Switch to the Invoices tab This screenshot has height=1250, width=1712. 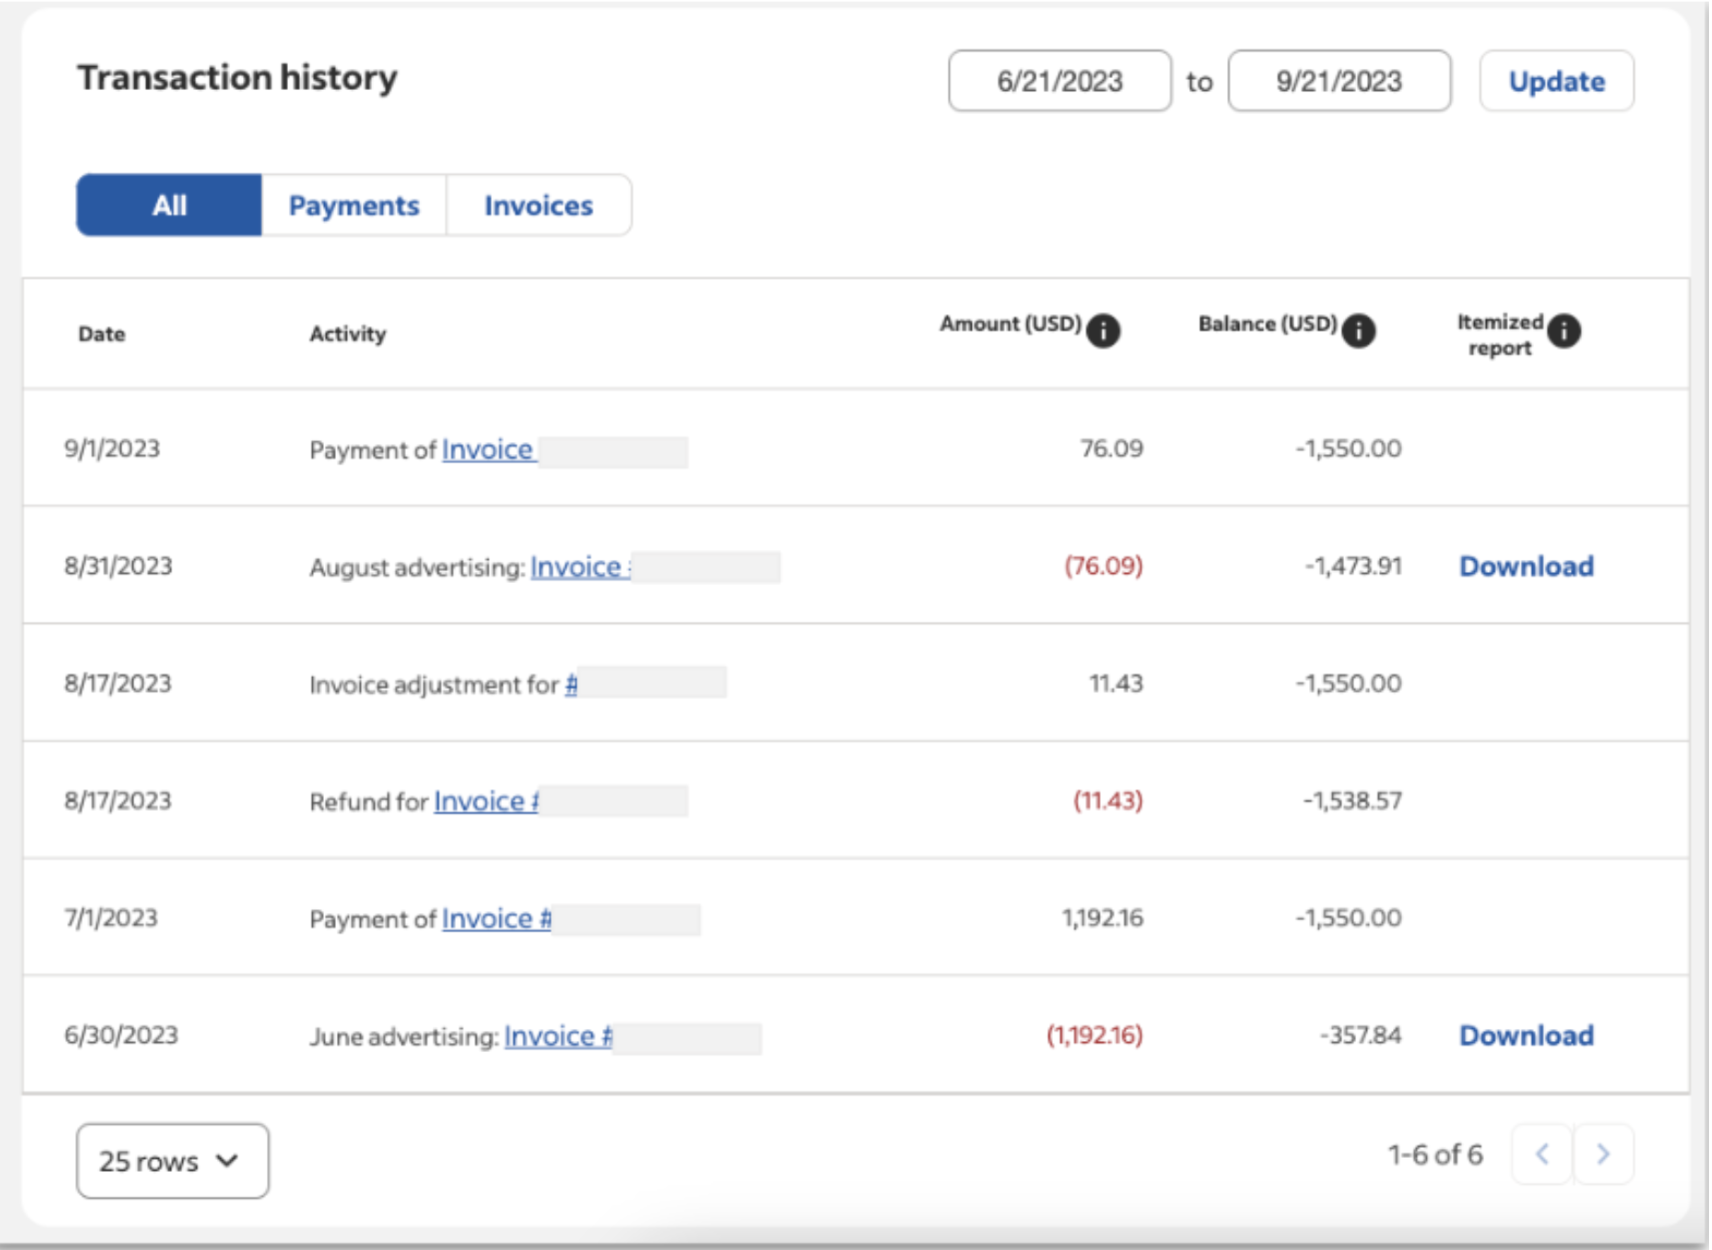538,205
